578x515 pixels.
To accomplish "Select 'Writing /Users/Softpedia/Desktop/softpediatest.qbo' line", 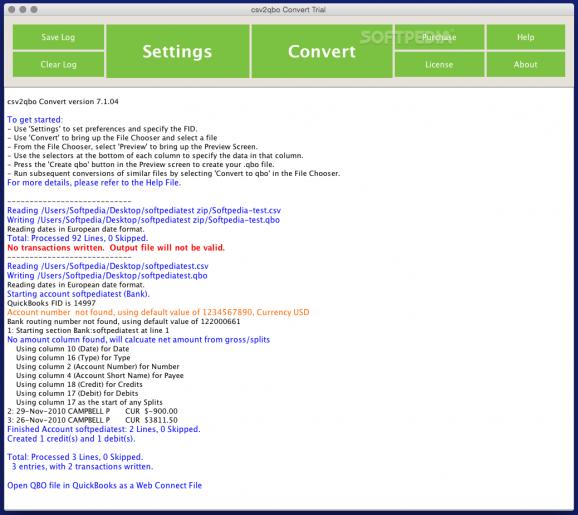I will 107,276.
